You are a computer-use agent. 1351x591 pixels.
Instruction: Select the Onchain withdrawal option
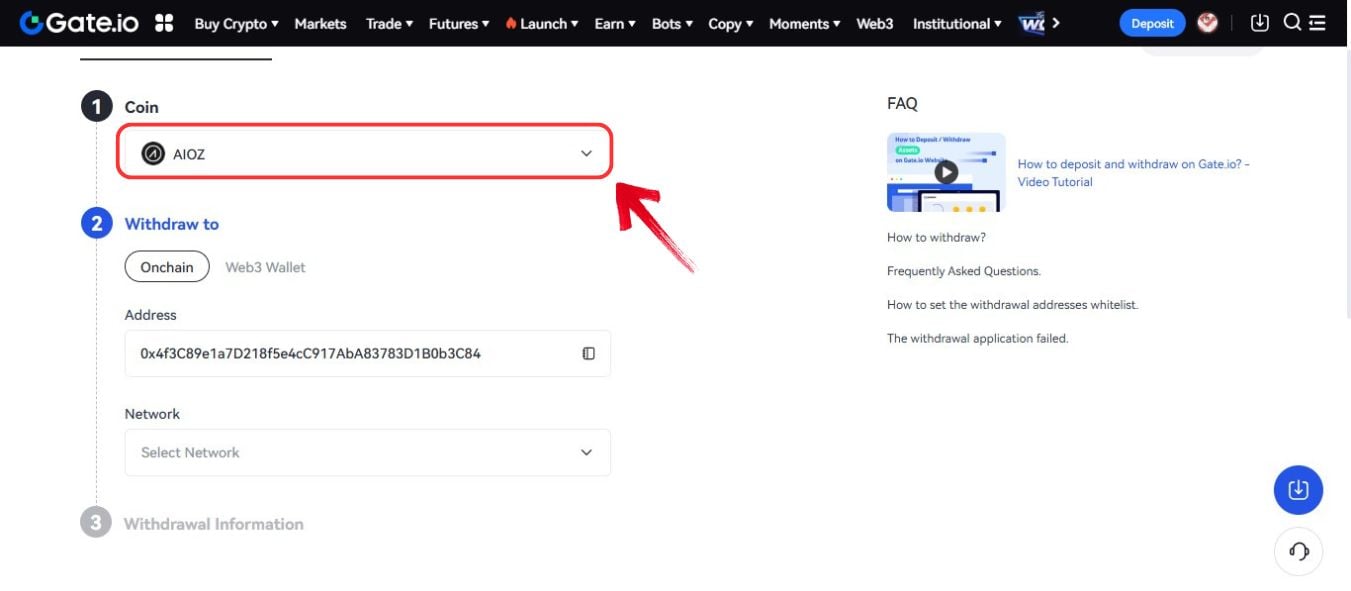167,267
